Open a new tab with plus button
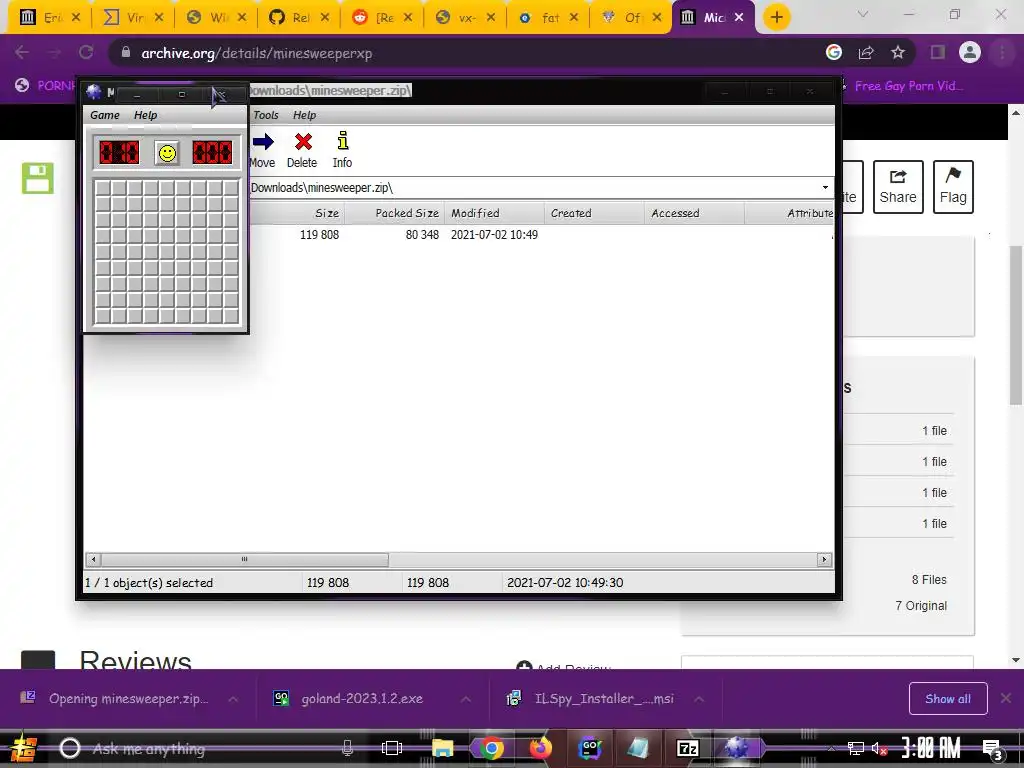Image resolution: width=1024 pixels, height=768 pixels. (x=776, y=18)
